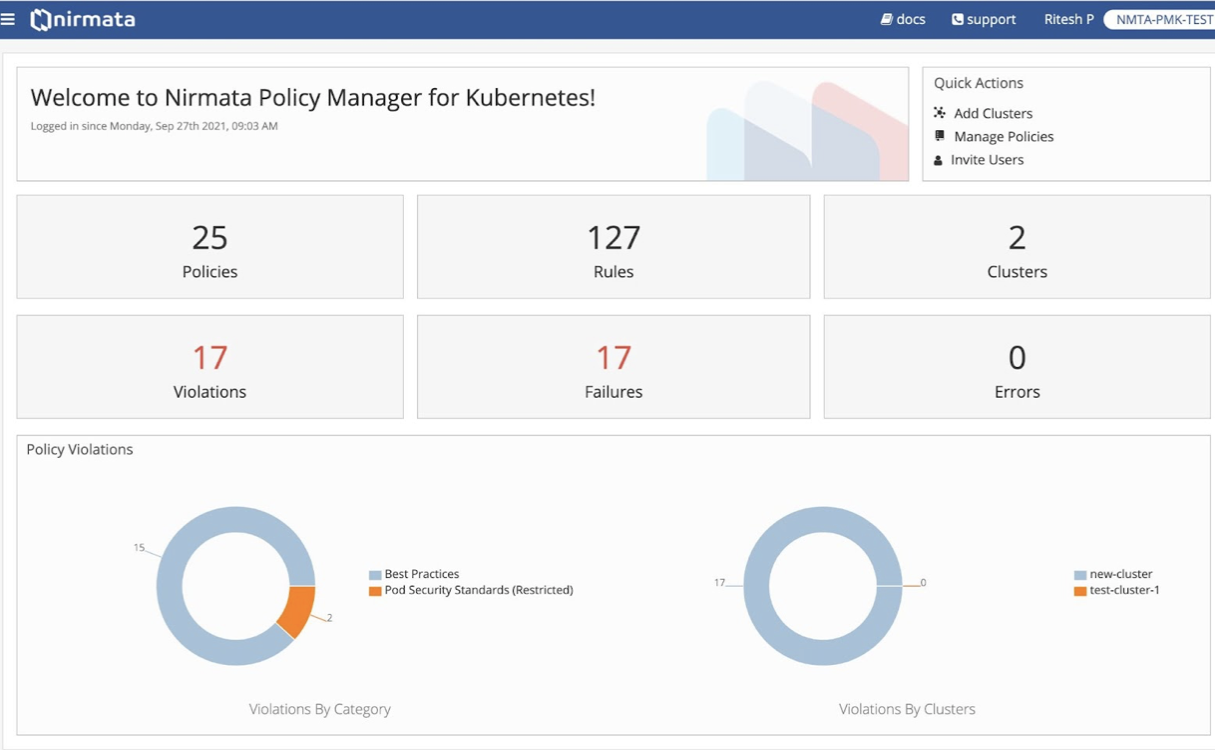The height and width of the screenshot is (750, 1215).
Task: Open the 2 Clusters card
Action: coord(1017,247)
